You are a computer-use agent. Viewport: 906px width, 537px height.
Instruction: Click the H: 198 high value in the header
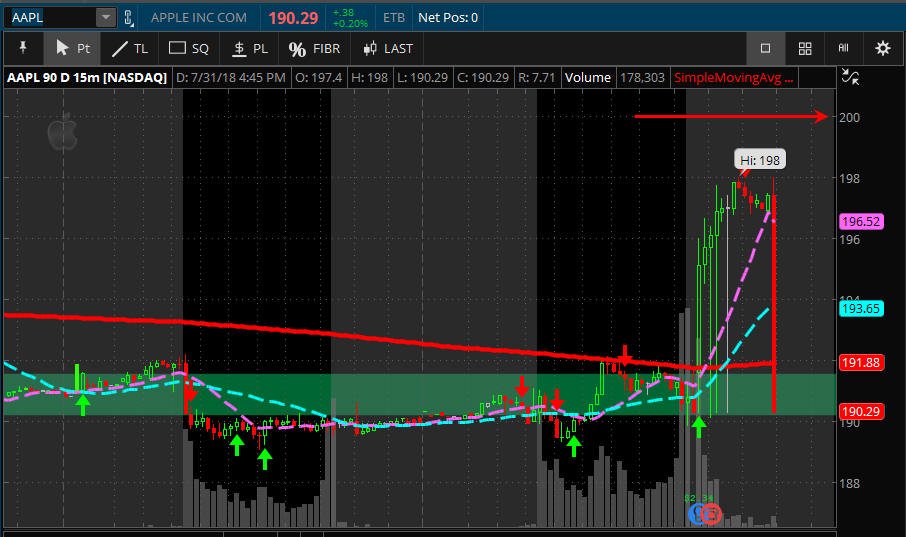[370, 77]
